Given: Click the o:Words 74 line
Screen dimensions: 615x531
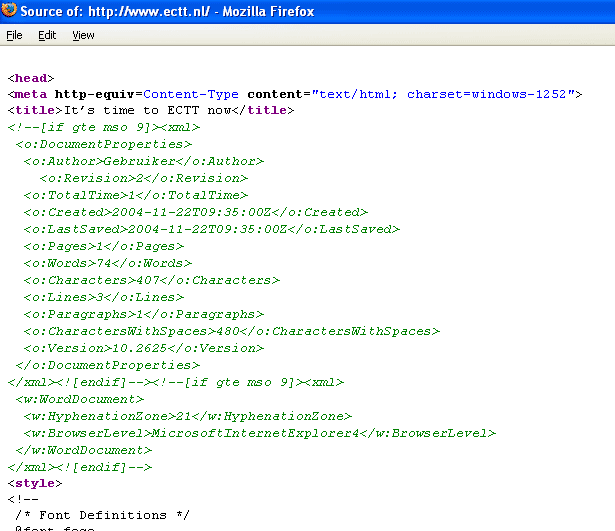Looking at the screenshot, I should (108, 263).
